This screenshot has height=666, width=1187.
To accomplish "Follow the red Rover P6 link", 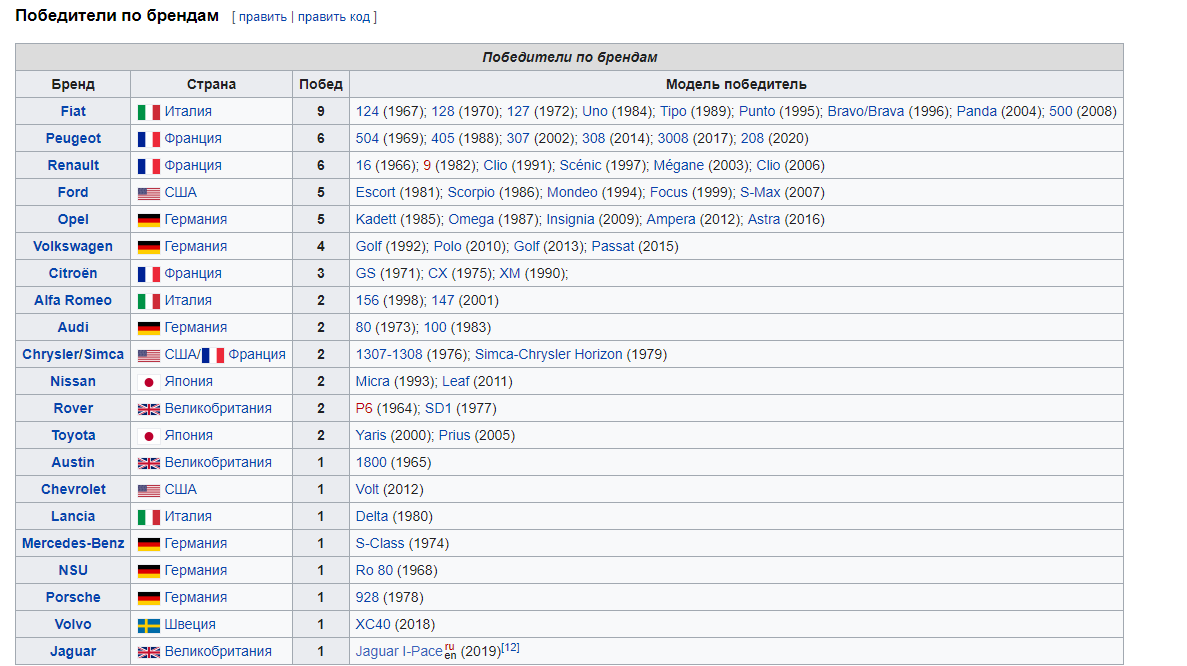I will coord(364,409).
